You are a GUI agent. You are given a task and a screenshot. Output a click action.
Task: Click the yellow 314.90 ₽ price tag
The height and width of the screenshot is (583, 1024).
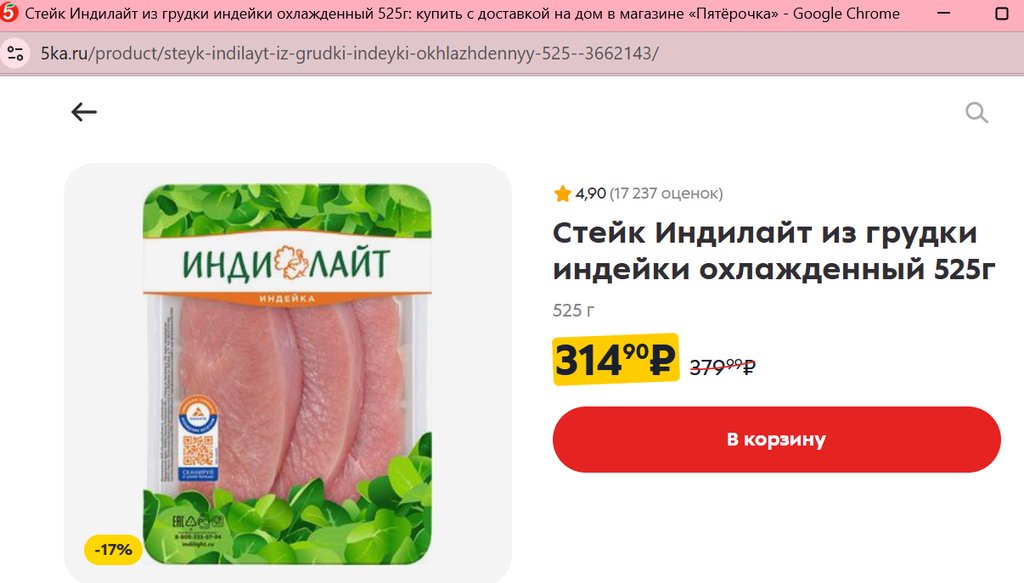click(615, 360)
